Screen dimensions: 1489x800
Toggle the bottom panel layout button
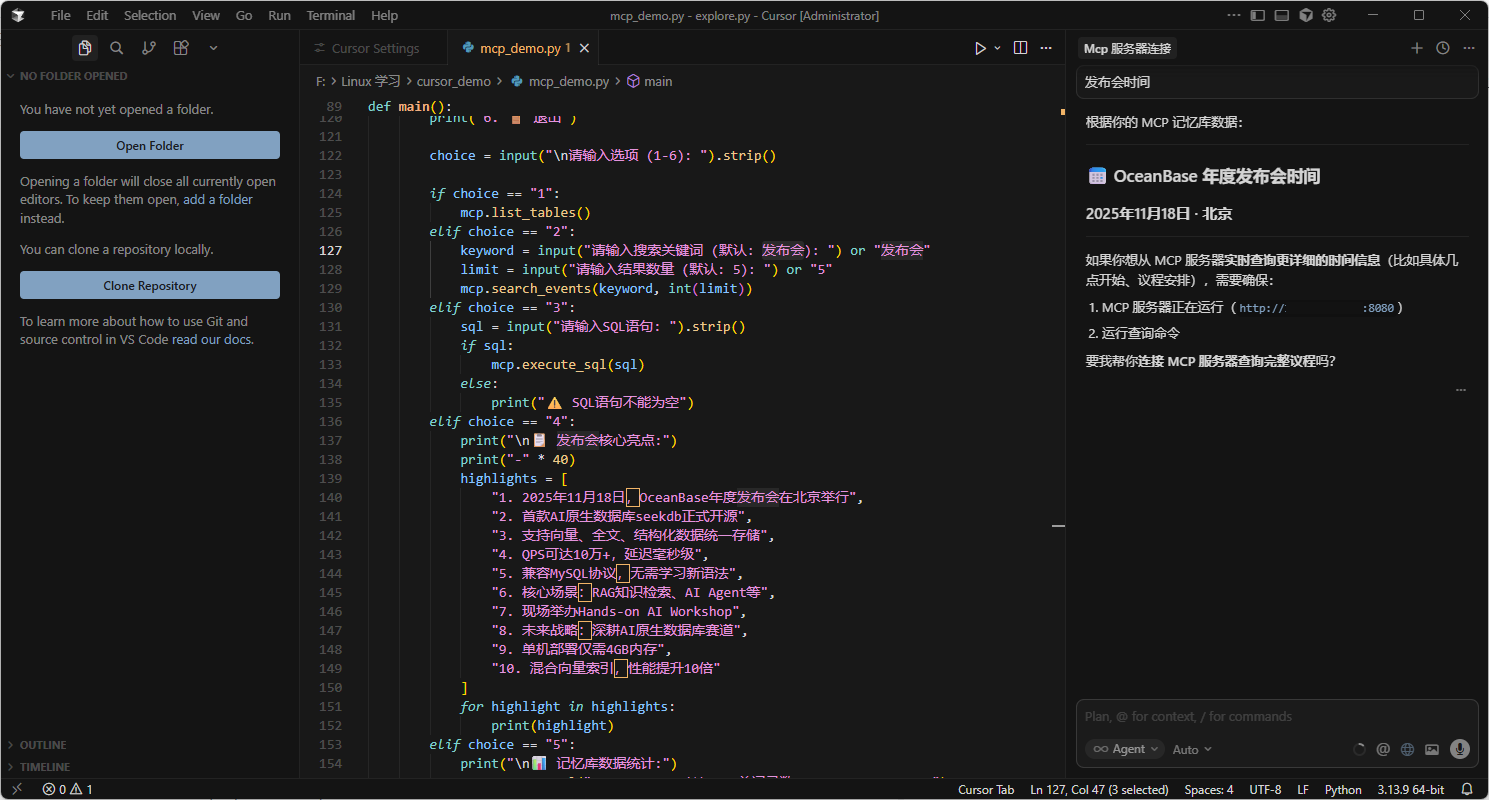(x=1281, y=15)
